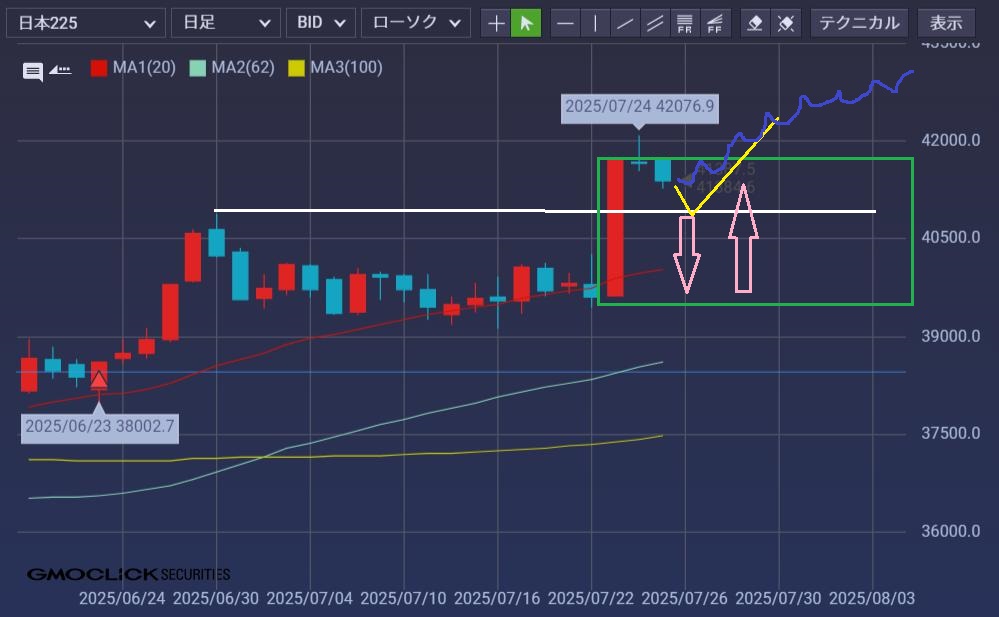
Task: Click the 2025/06/23 38002.7 low price callout
Action: 100,426
